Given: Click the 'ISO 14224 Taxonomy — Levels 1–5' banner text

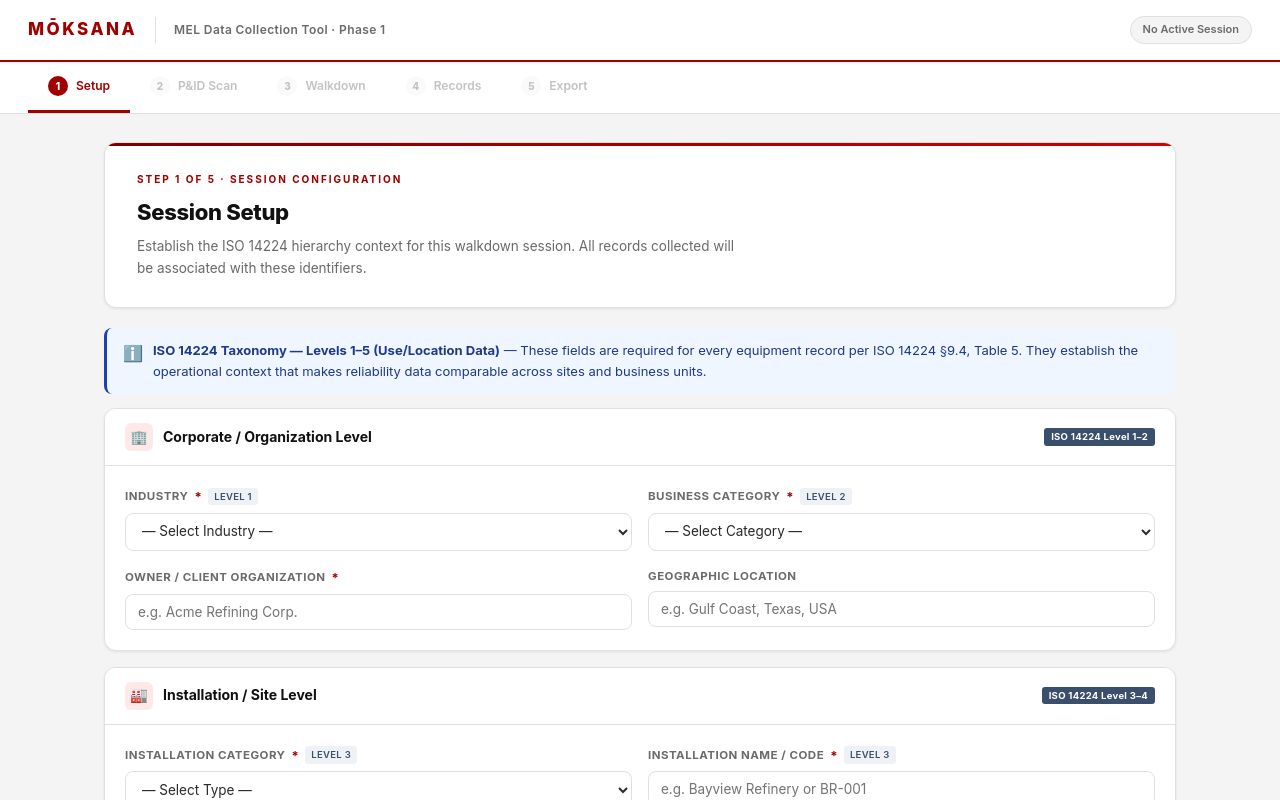Looking at the screenshot, I should [x=326, y=351].
